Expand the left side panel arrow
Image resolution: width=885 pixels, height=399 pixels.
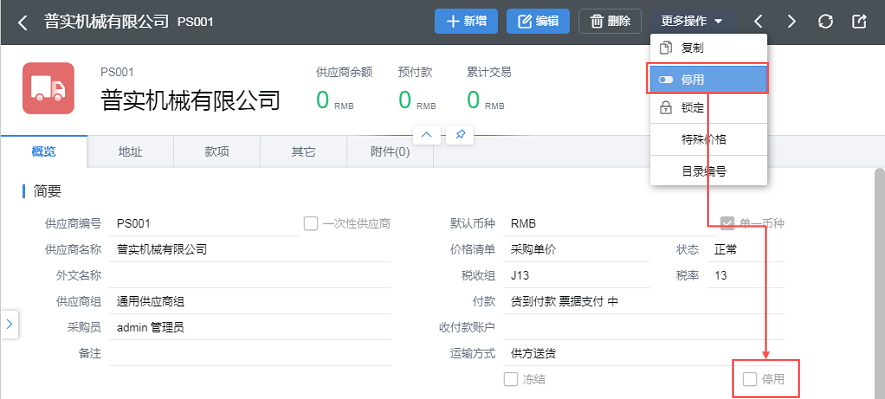[x=9, y=324]
